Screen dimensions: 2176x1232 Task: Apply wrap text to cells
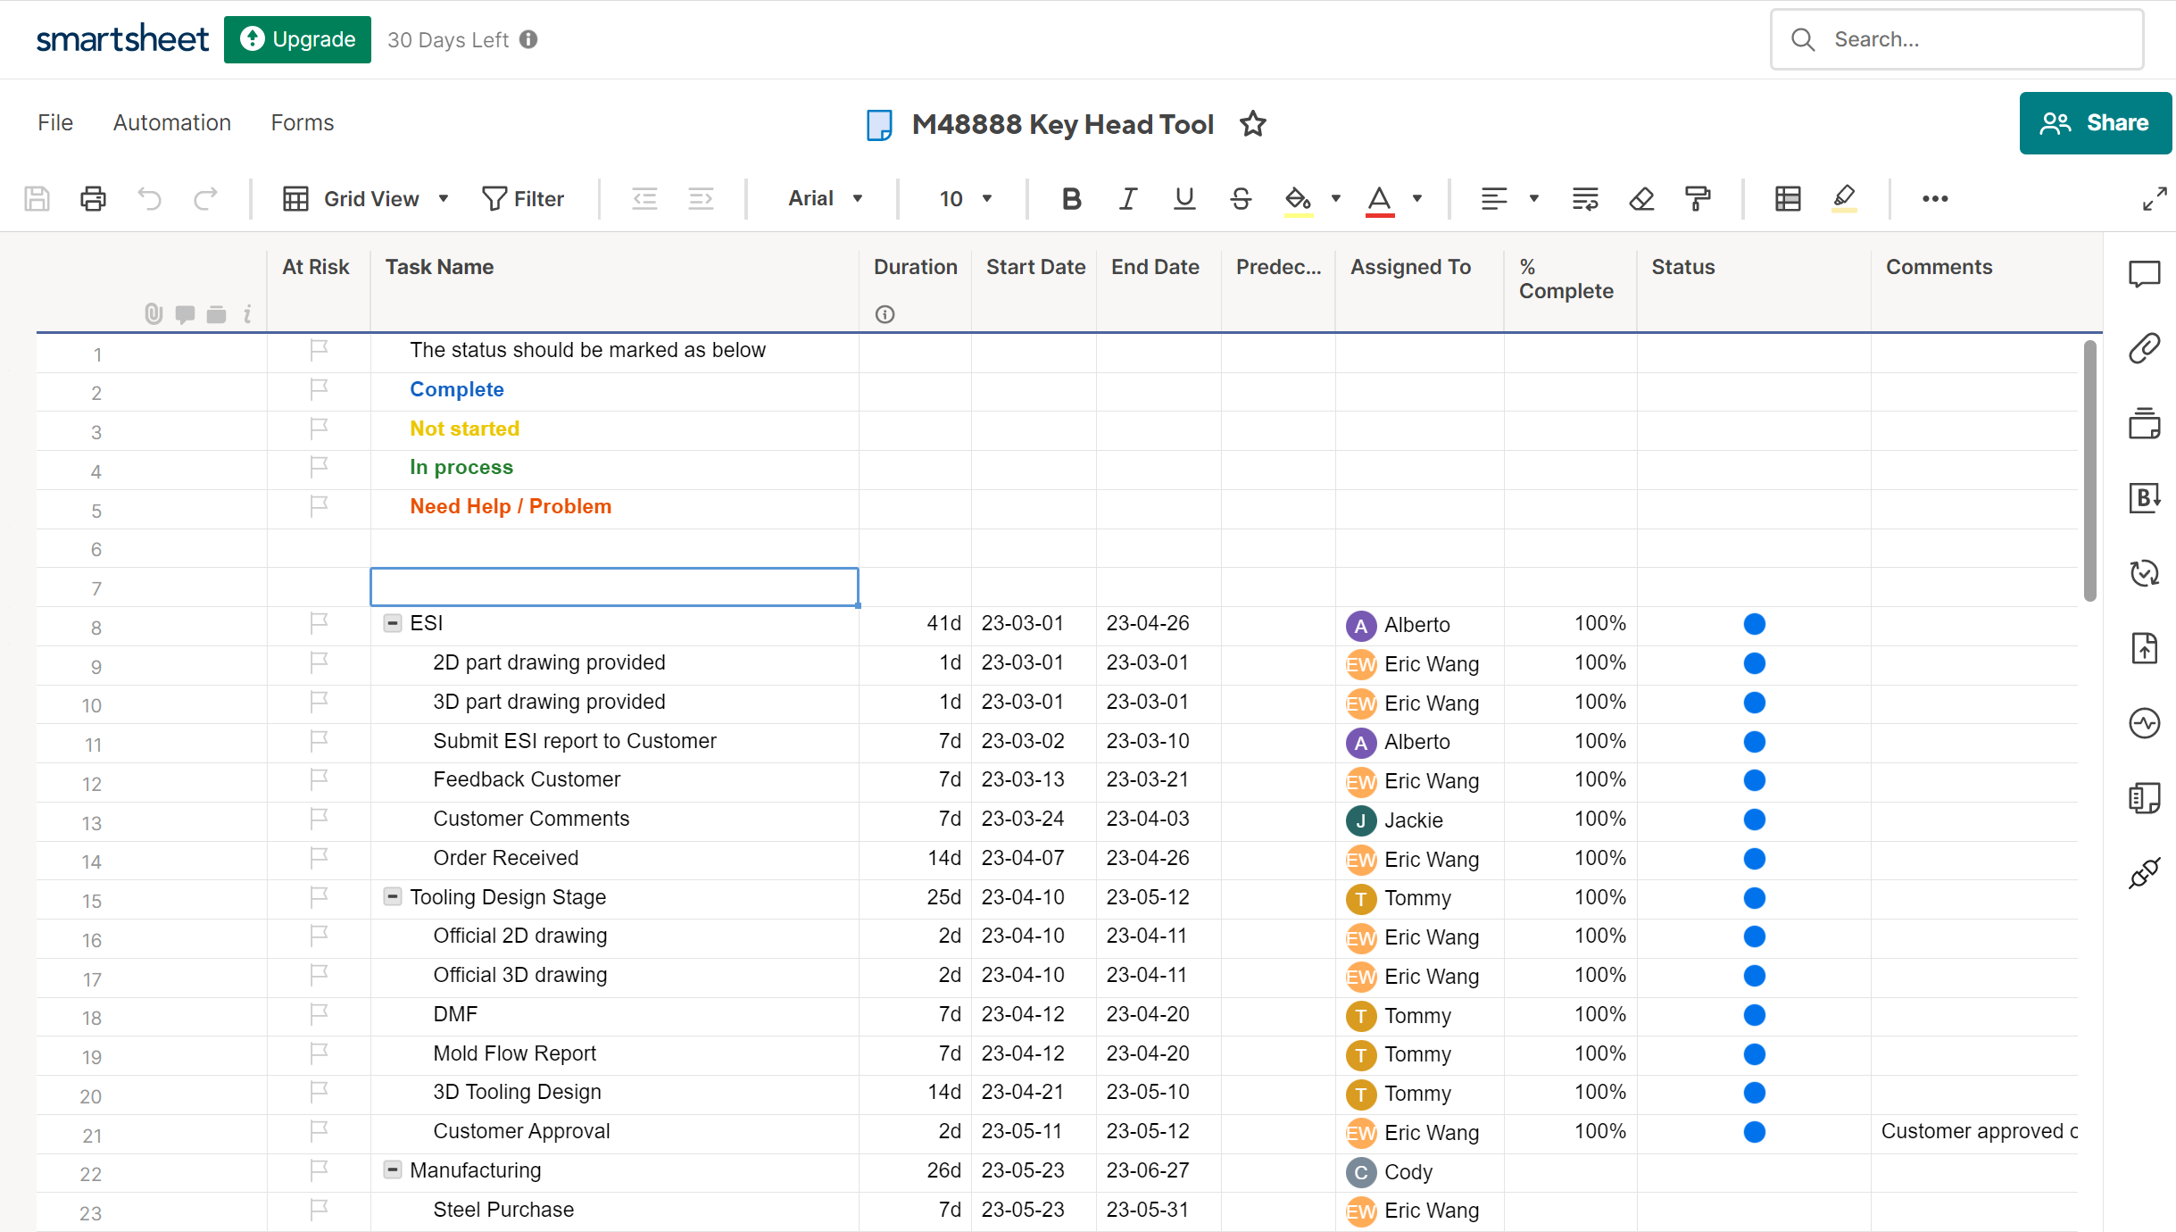pyautogui.click(x=1585, y=199)
